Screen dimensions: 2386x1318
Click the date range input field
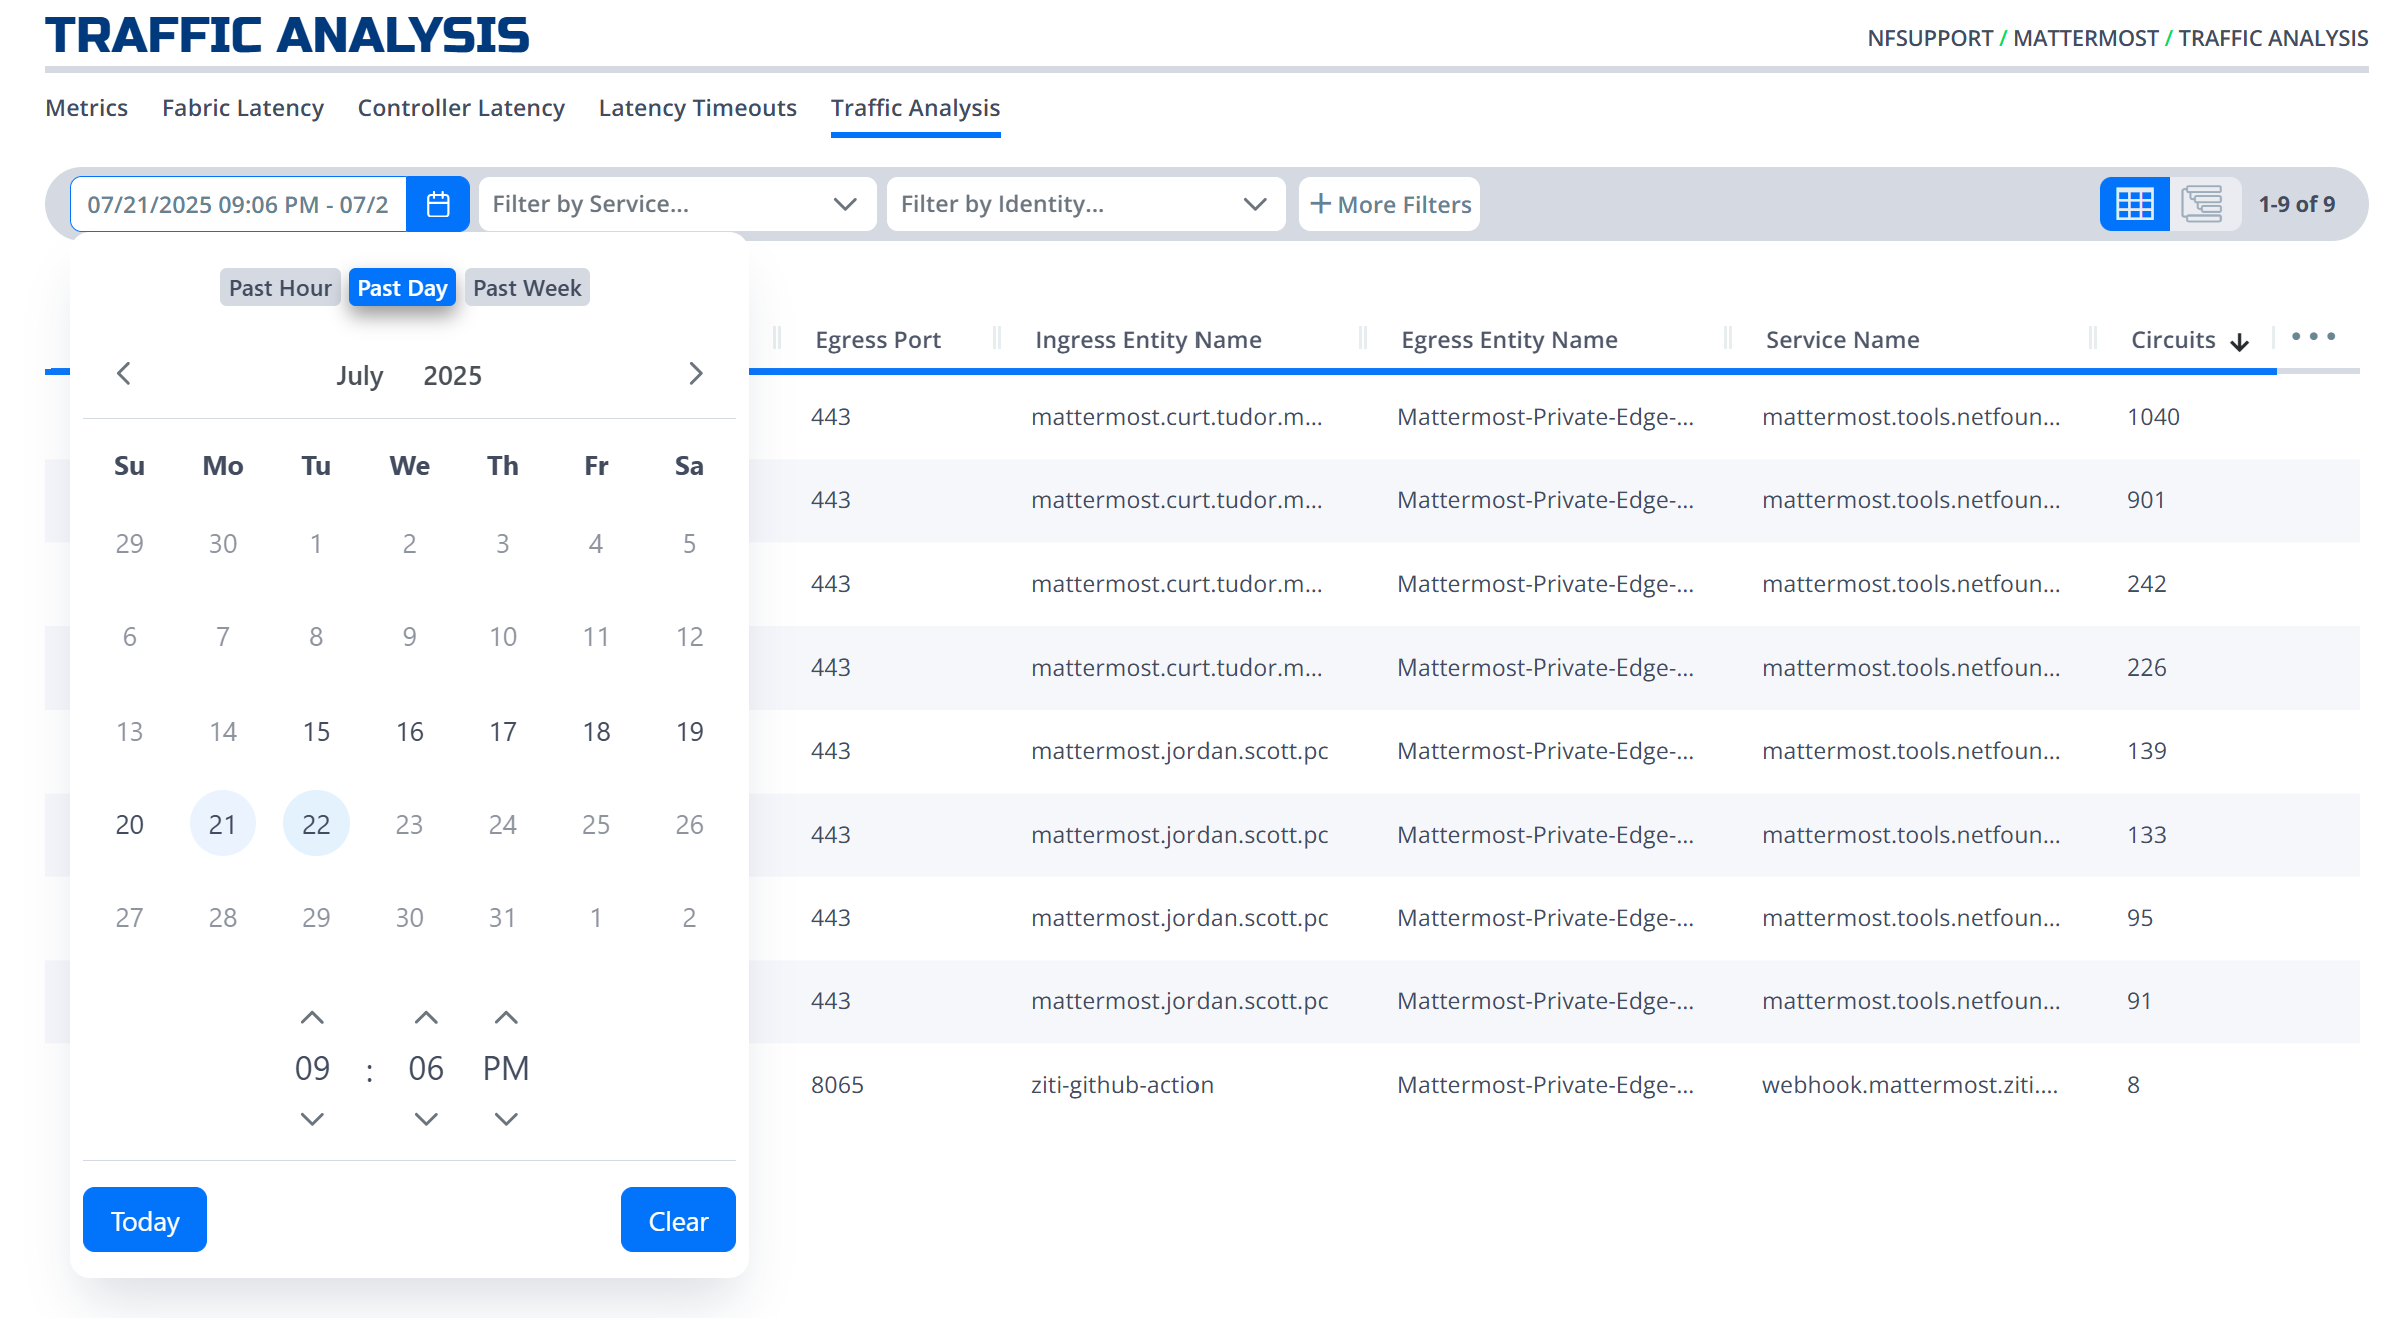pyautogui.click(x=238, y=204)
